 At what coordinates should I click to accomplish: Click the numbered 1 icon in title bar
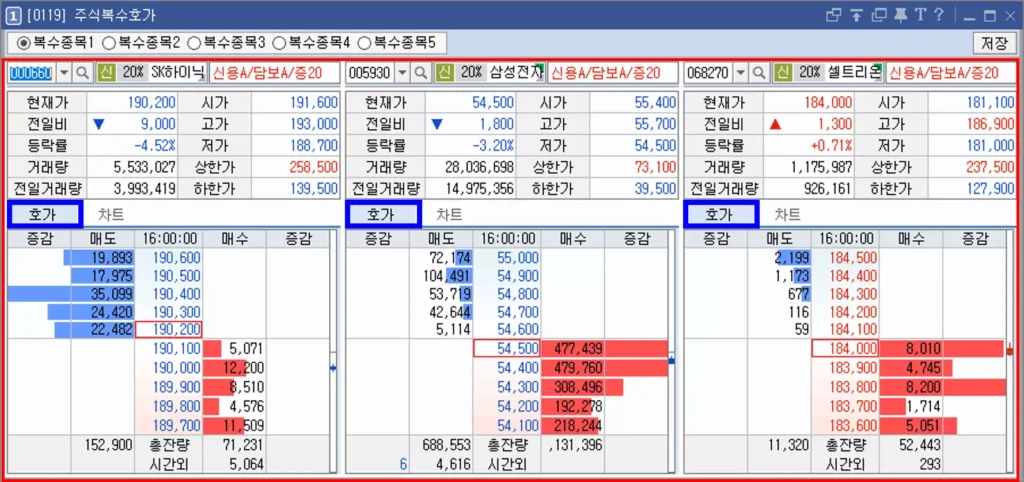point(12,15)
